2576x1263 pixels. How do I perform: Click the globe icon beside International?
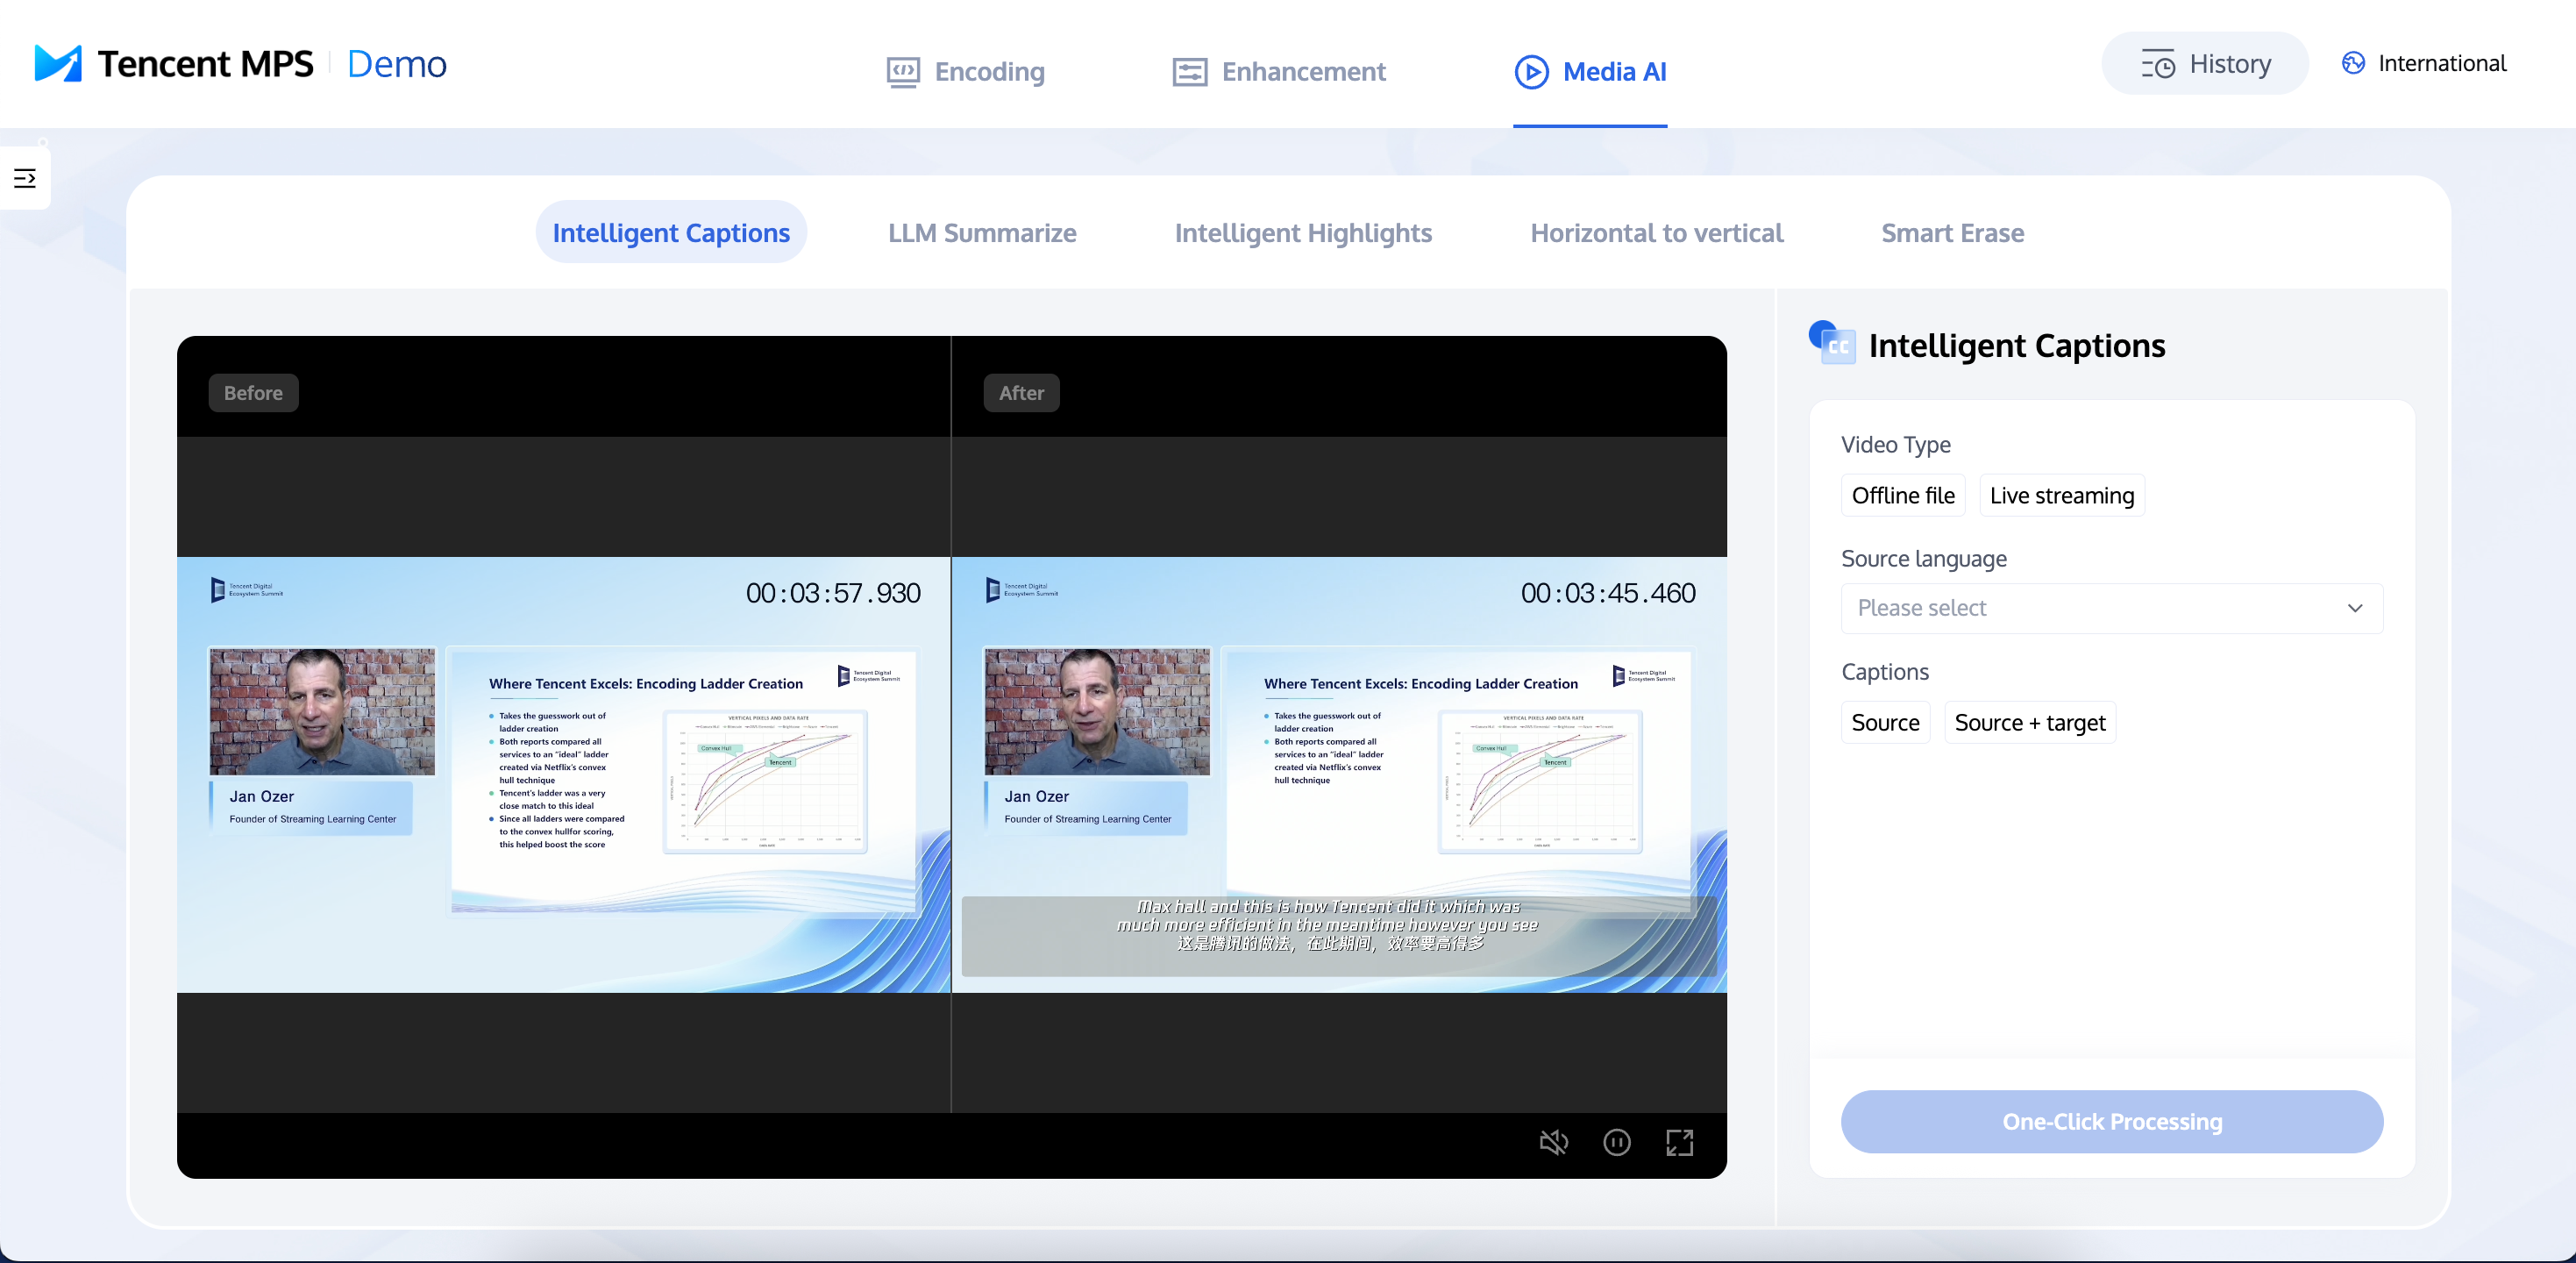click(2353, 64)
